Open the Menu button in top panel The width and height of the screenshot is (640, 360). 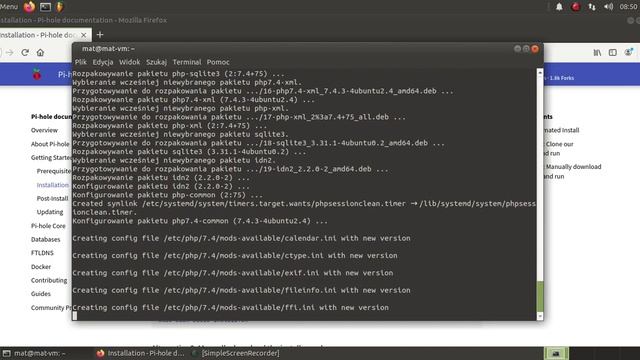[x=9, y=7]
